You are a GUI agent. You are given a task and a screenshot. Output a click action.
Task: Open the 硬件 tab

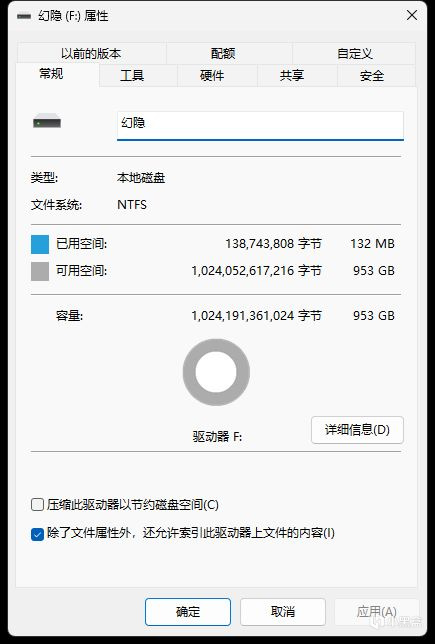212,76
